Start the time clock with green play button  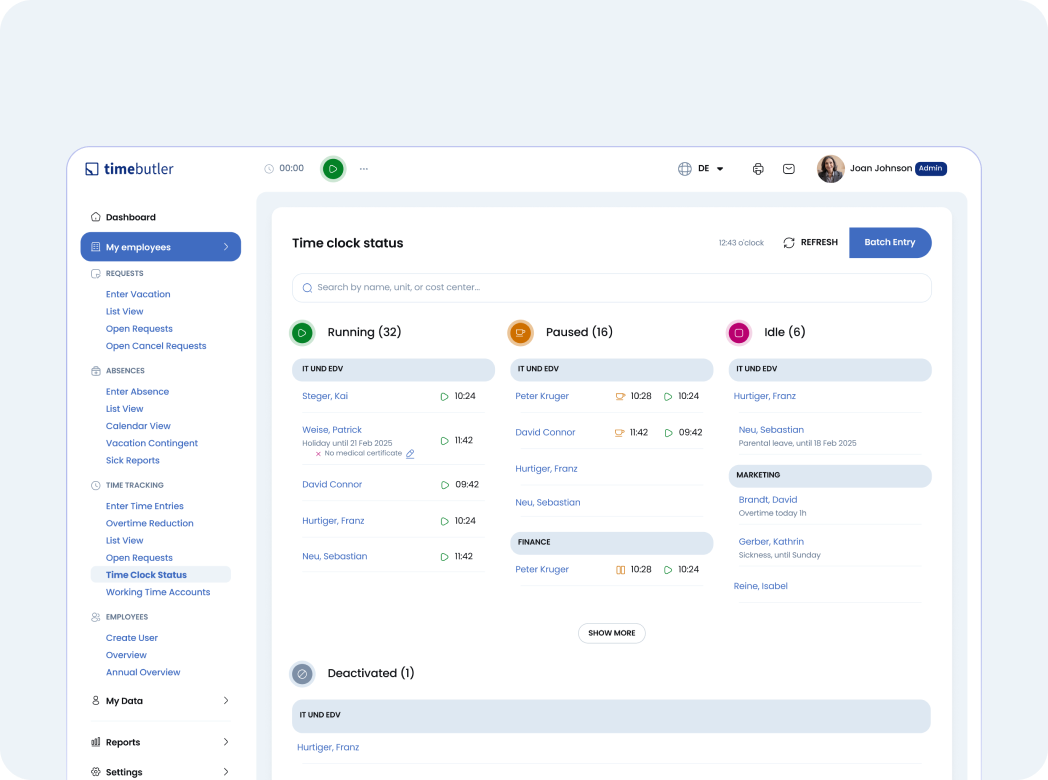click(x=333, y=169)
